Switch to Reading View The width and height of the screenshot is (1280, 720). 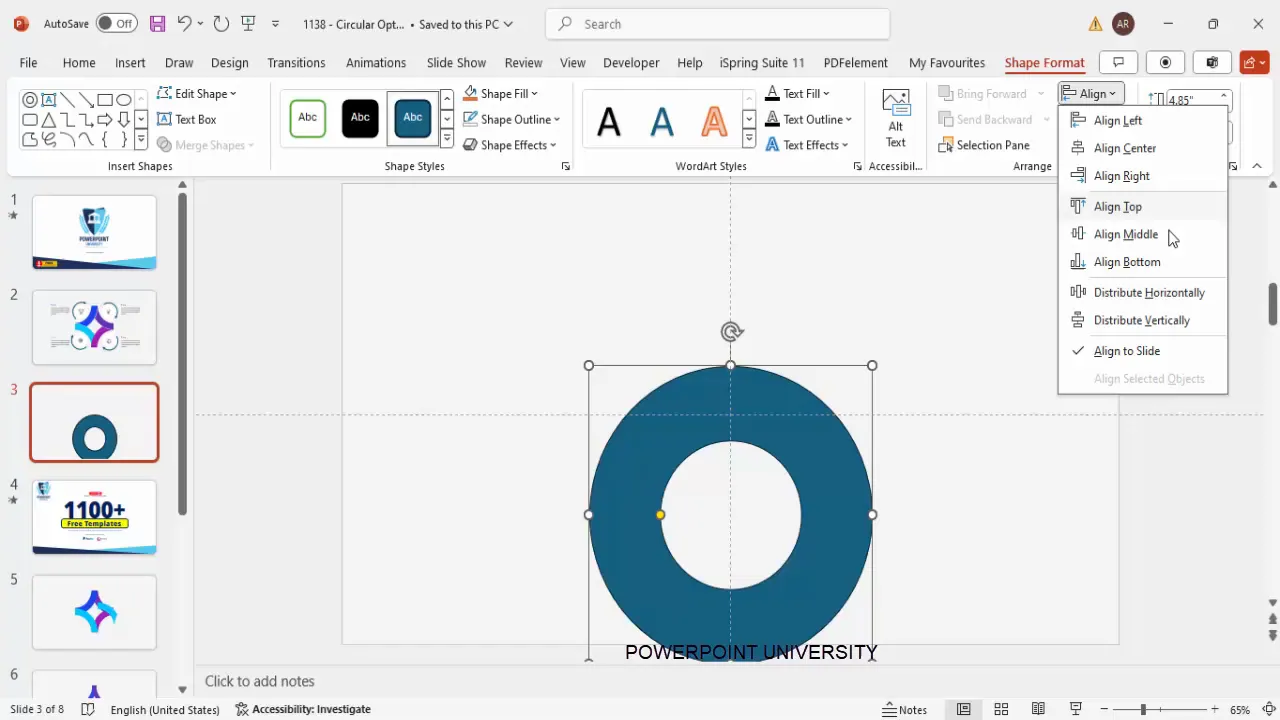[x=1039, y=709]
